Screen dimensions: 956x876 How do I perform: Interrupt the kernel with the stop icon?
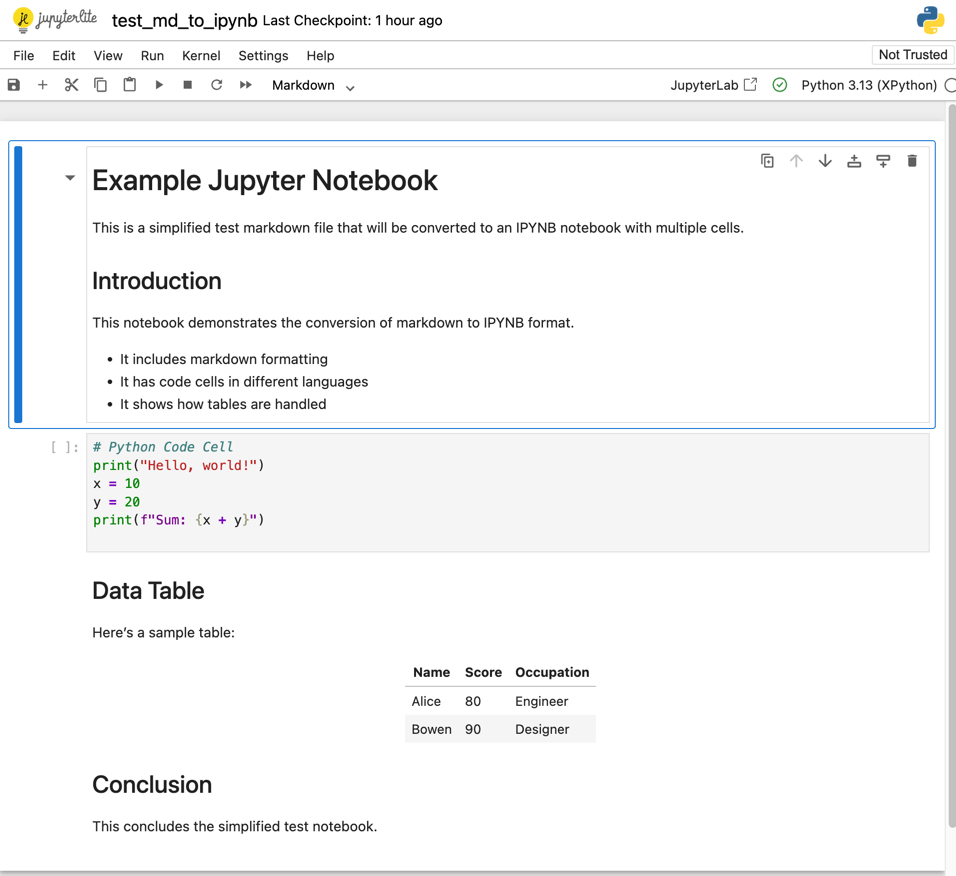[188, 85]
